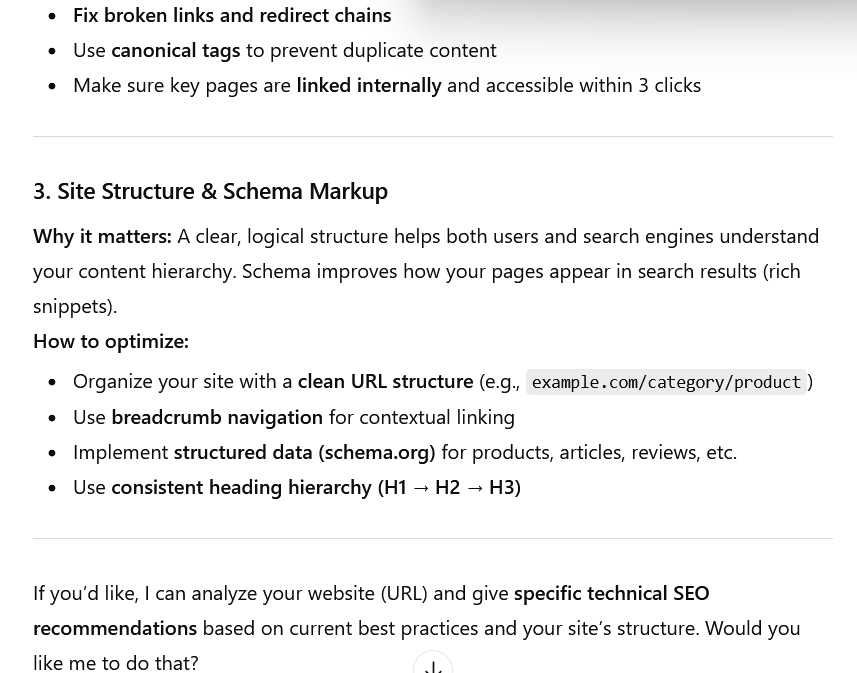
Task: Click the "3. Site Structure & Schema Markup" heading
Action: pyautogui.click(x=210, y=191)
